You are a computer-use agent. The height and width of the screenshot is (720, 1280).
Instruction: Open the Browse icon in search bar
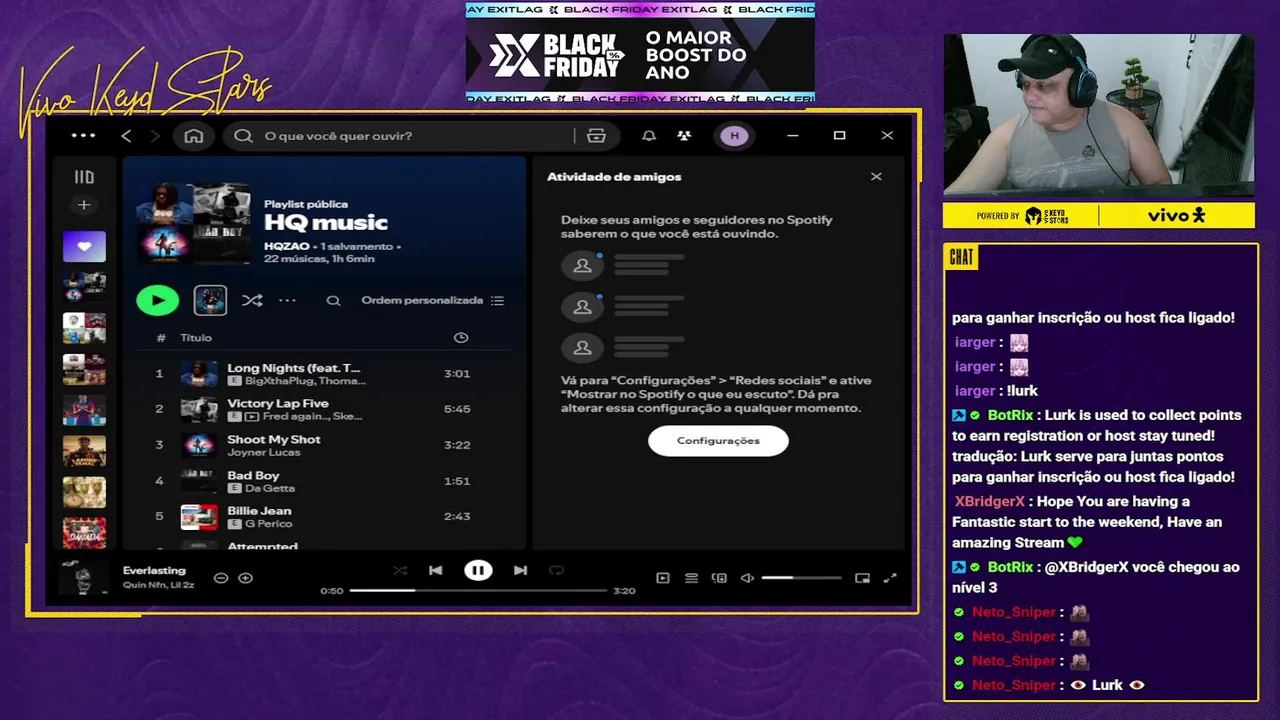click(597, 136)
